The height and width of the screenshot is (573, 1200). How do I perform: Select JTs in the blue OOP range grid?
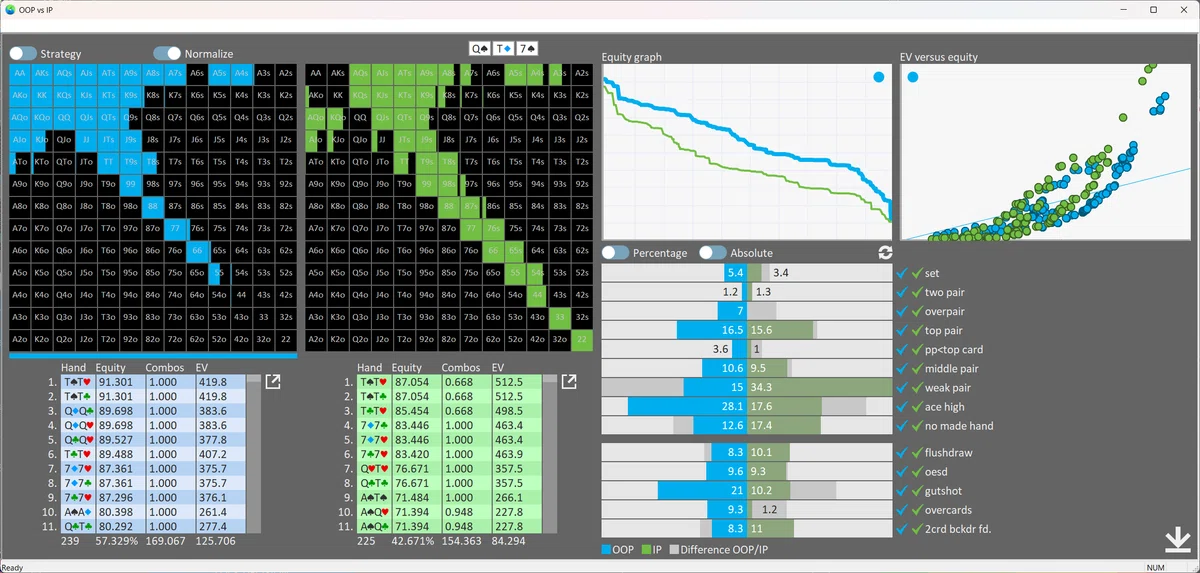(x=108, y=139)
